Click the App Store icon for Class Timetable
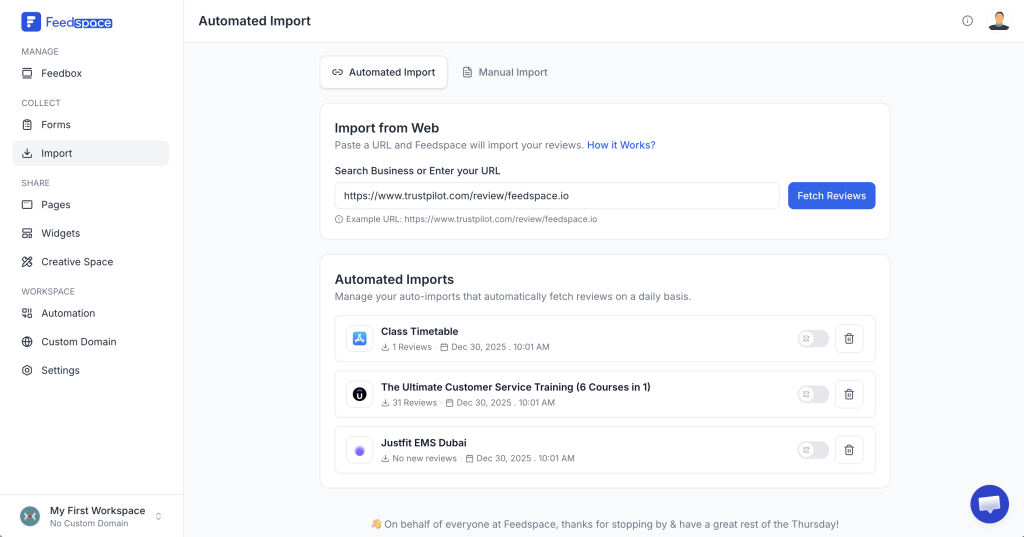The width and height of the screenshot is (1024, 537). pos(360,339)
